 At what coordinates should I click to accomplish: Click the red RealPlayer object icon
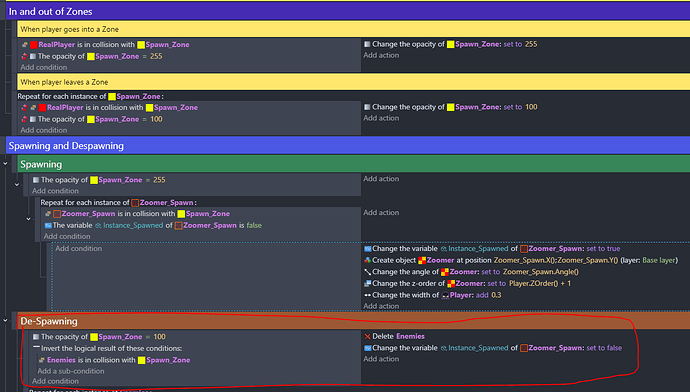pyautogui.click(x=33, y=45)
